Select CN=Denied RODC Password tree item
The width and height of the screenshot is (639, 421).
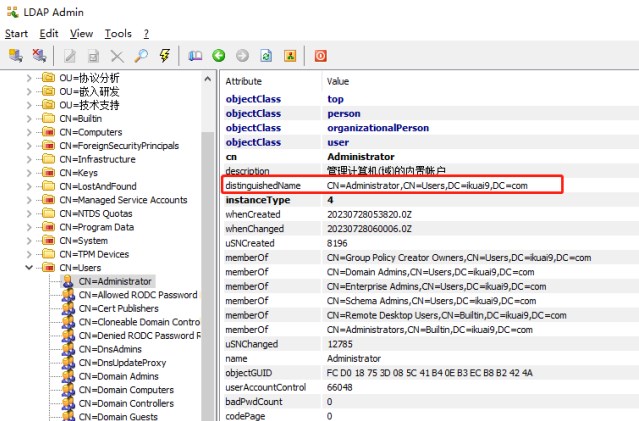(x=140, y=335)
